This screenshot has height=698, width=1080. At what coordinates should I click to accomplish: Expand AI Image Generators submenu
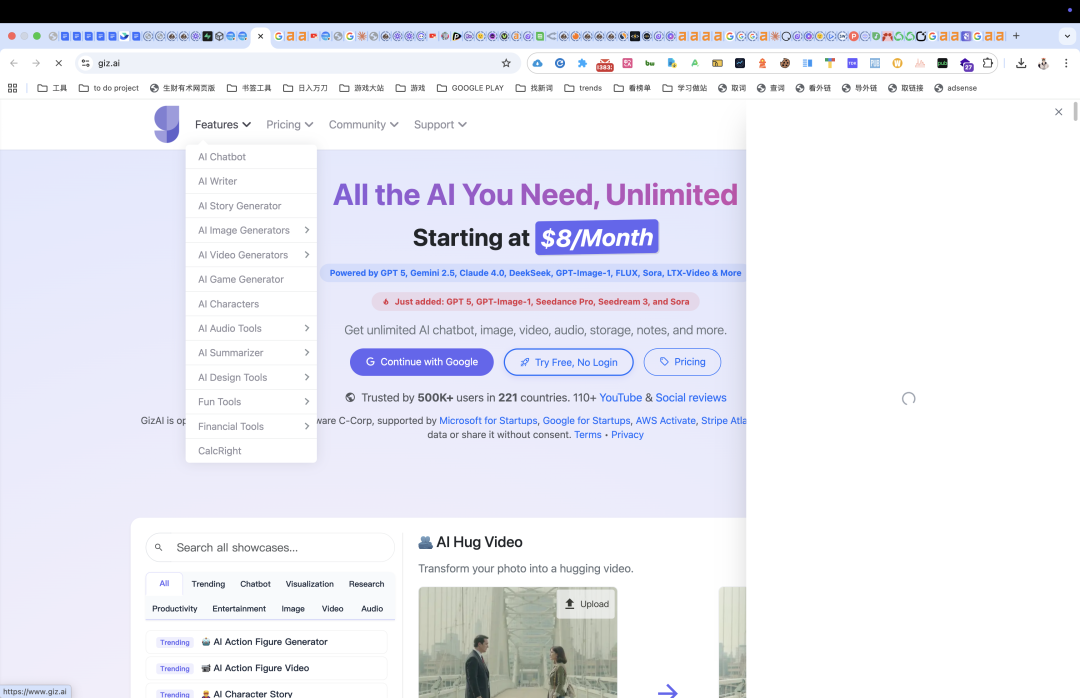tap(251, 230)
